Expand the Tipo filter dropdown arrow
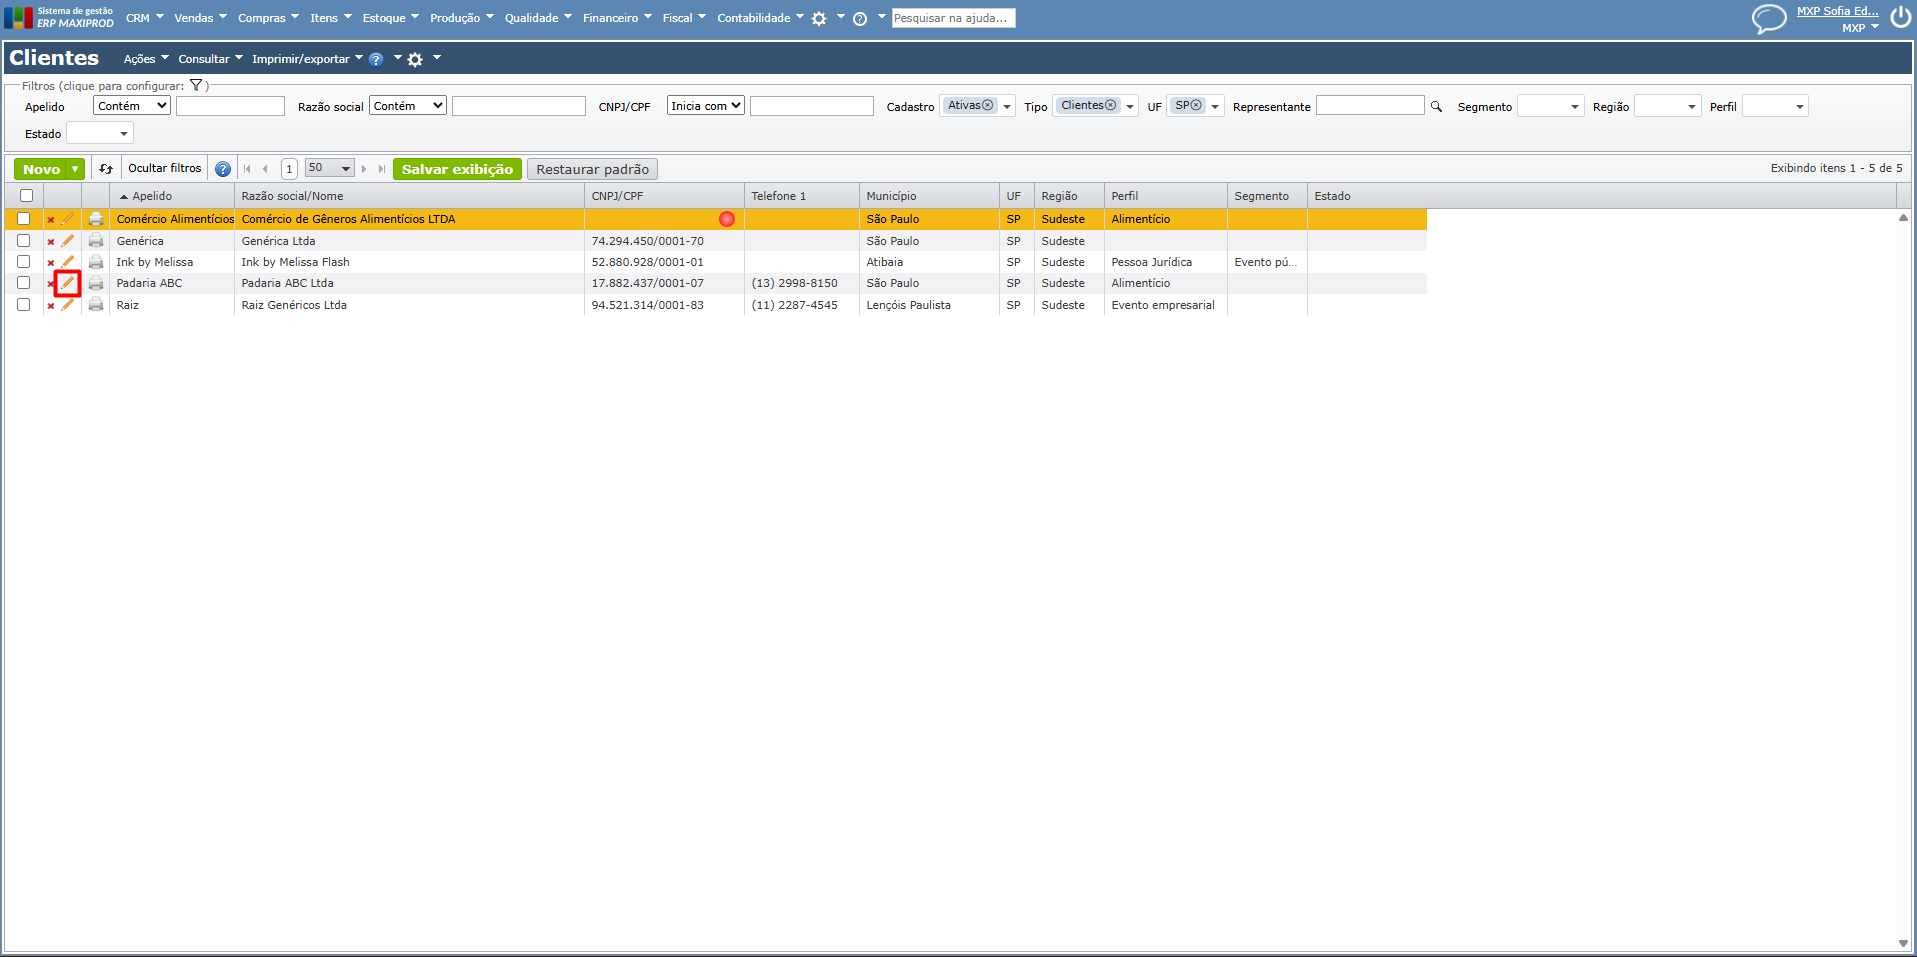This screenshot has width=1917, height=957. (x=1130, y=107)
